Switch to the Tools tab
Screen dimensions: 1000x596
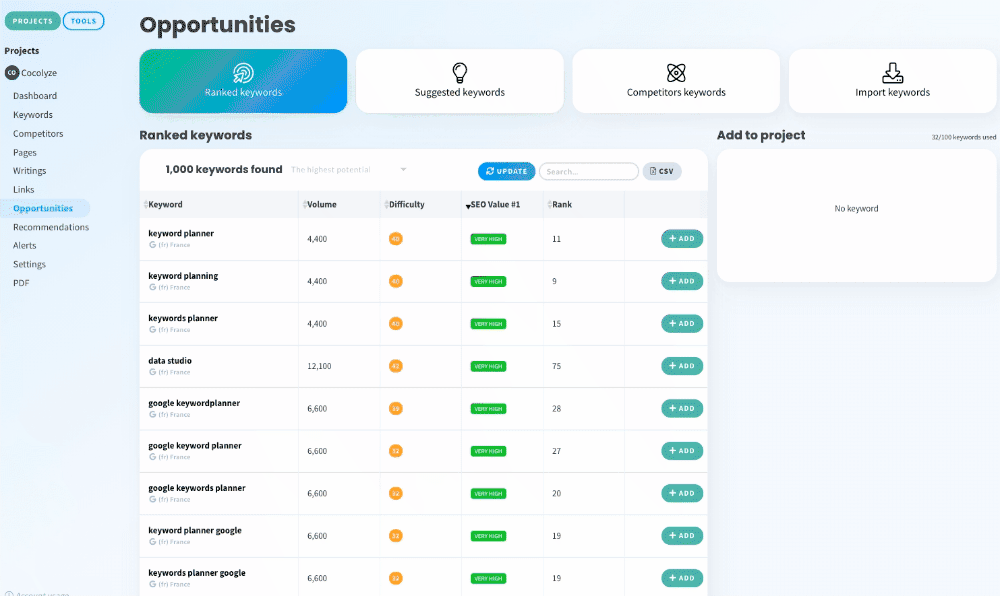[x=84, y=21]
